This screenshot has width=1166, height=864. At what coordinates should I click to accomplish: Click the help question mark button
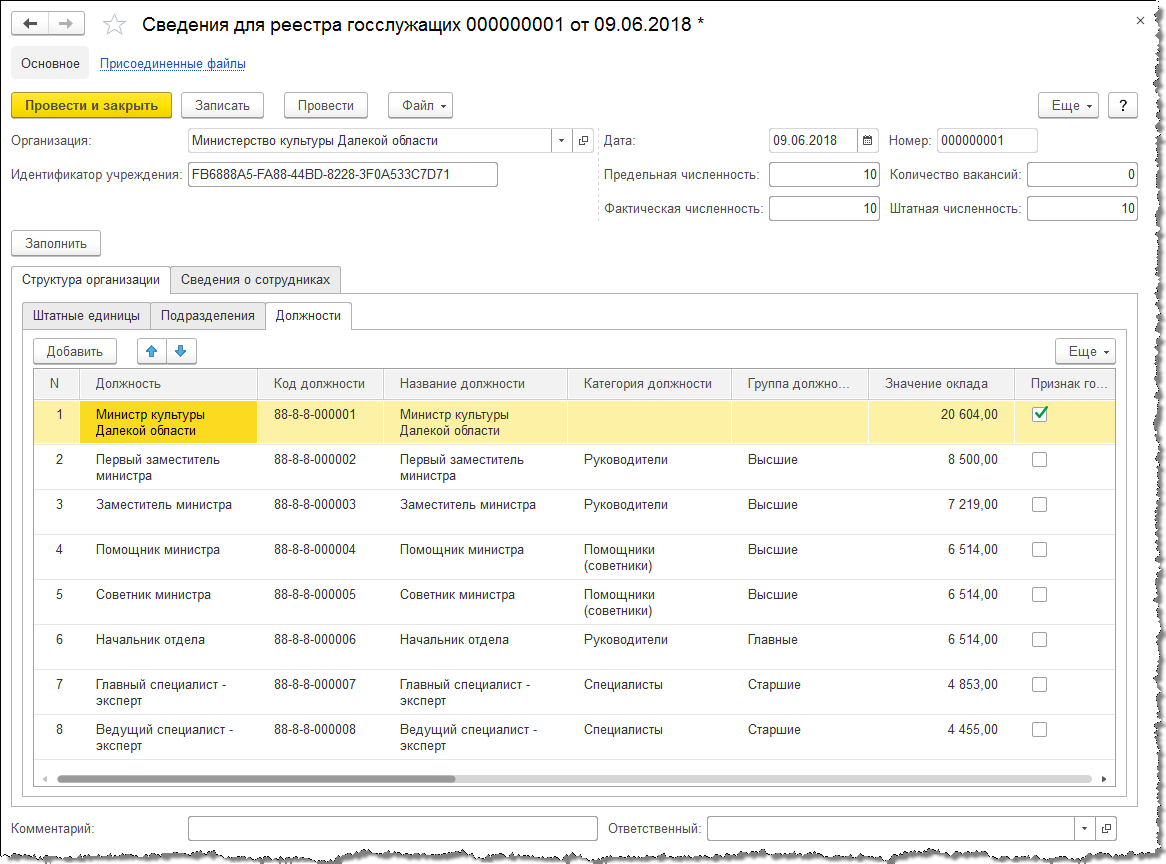[x=1123, y=106]
